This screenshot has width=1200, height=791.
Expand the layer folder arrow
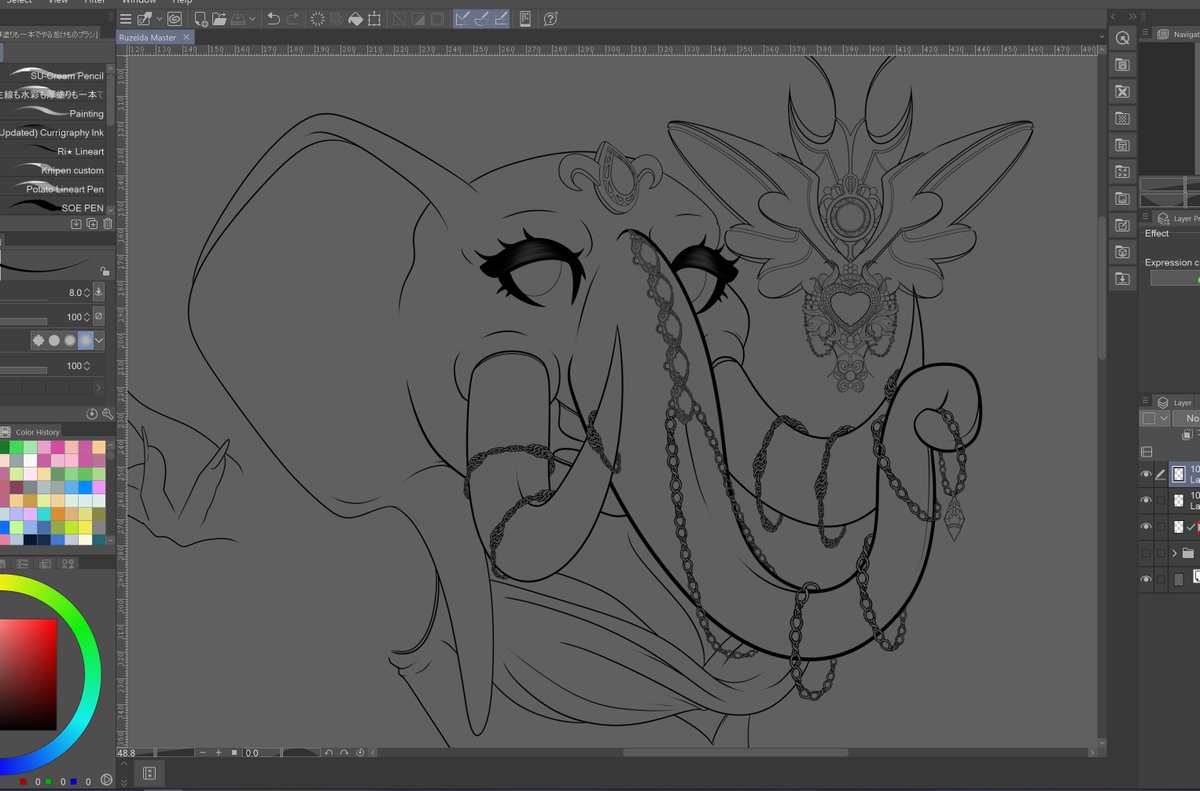[x=1175, y=552]
